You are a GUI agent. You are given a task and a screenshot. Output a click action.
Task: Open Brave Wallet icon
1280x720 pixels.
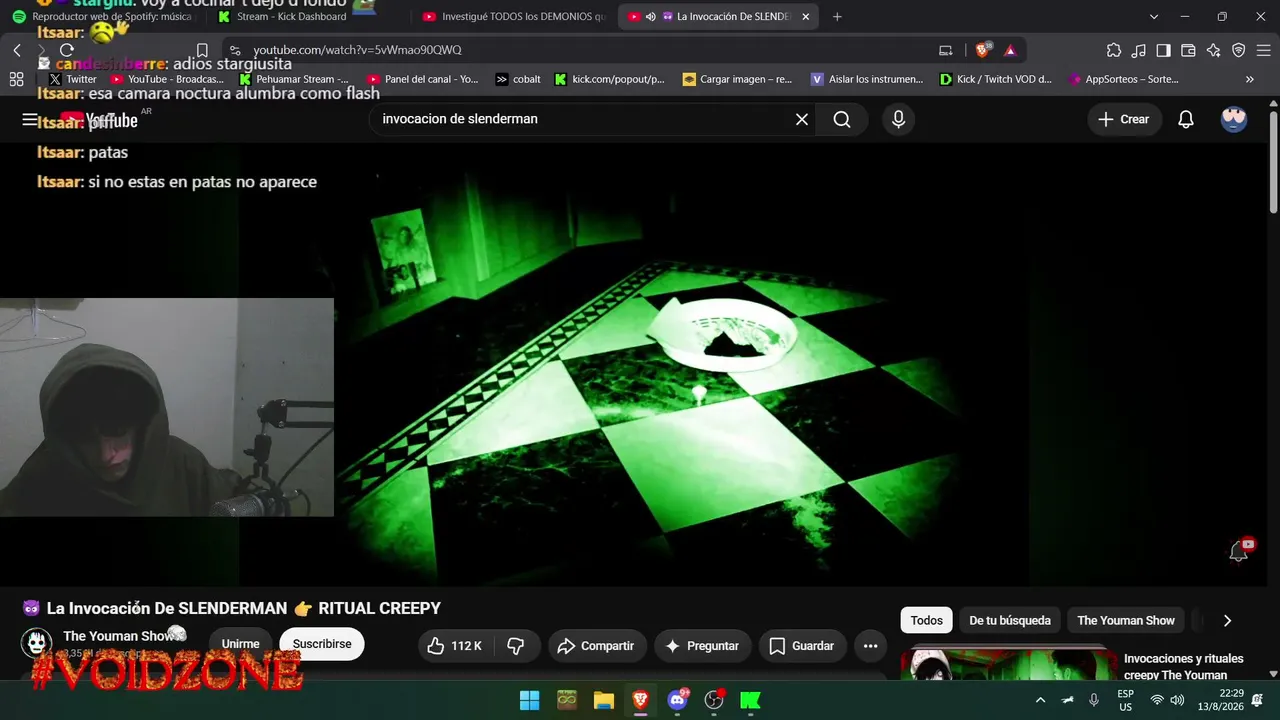pos(1189,50)
